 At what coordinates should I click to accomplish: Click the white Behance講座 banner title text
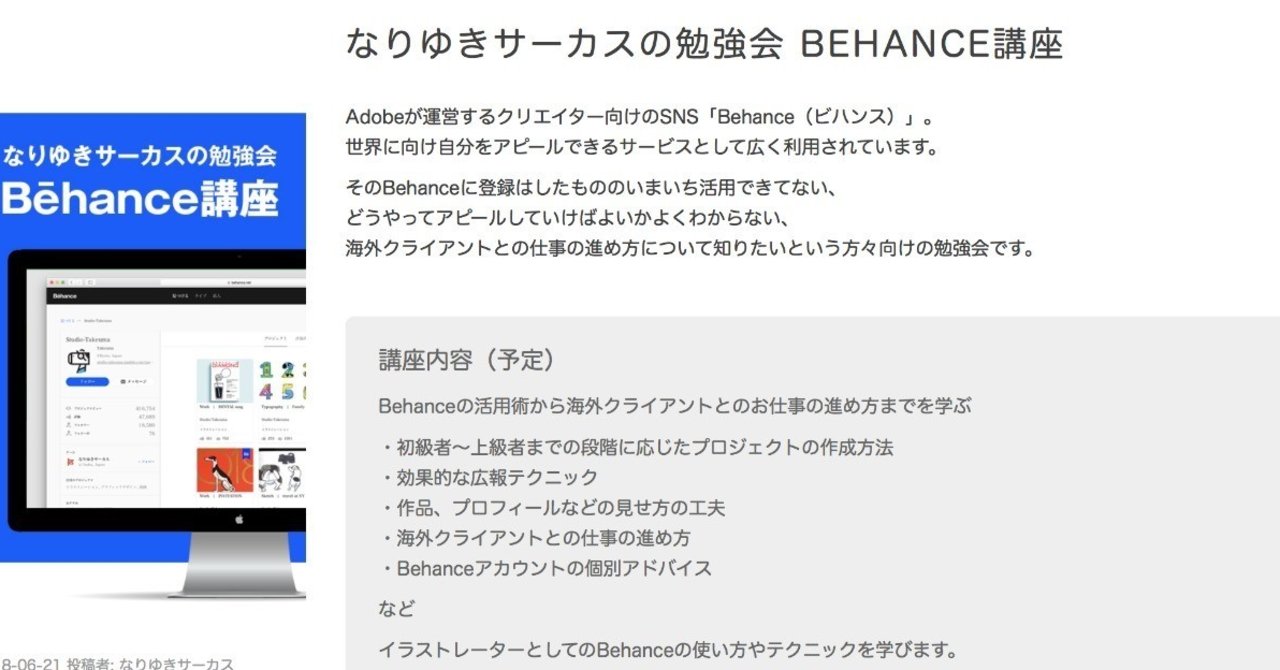coord(139,199)
